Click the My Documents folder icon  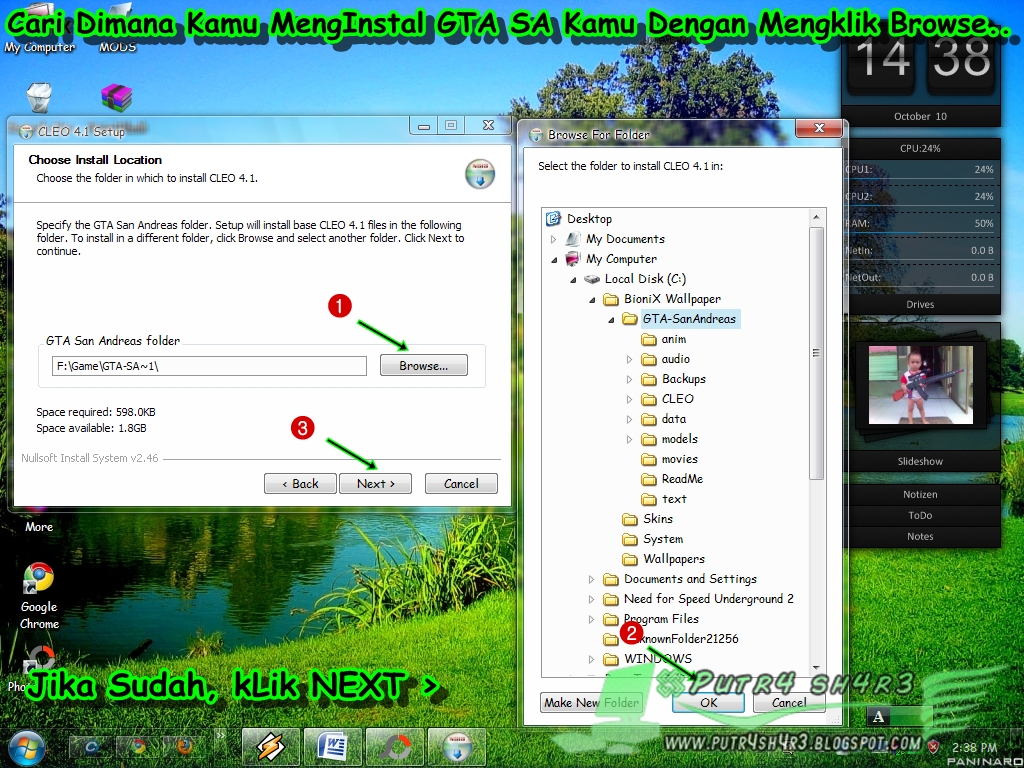click(x=573, y=238)
